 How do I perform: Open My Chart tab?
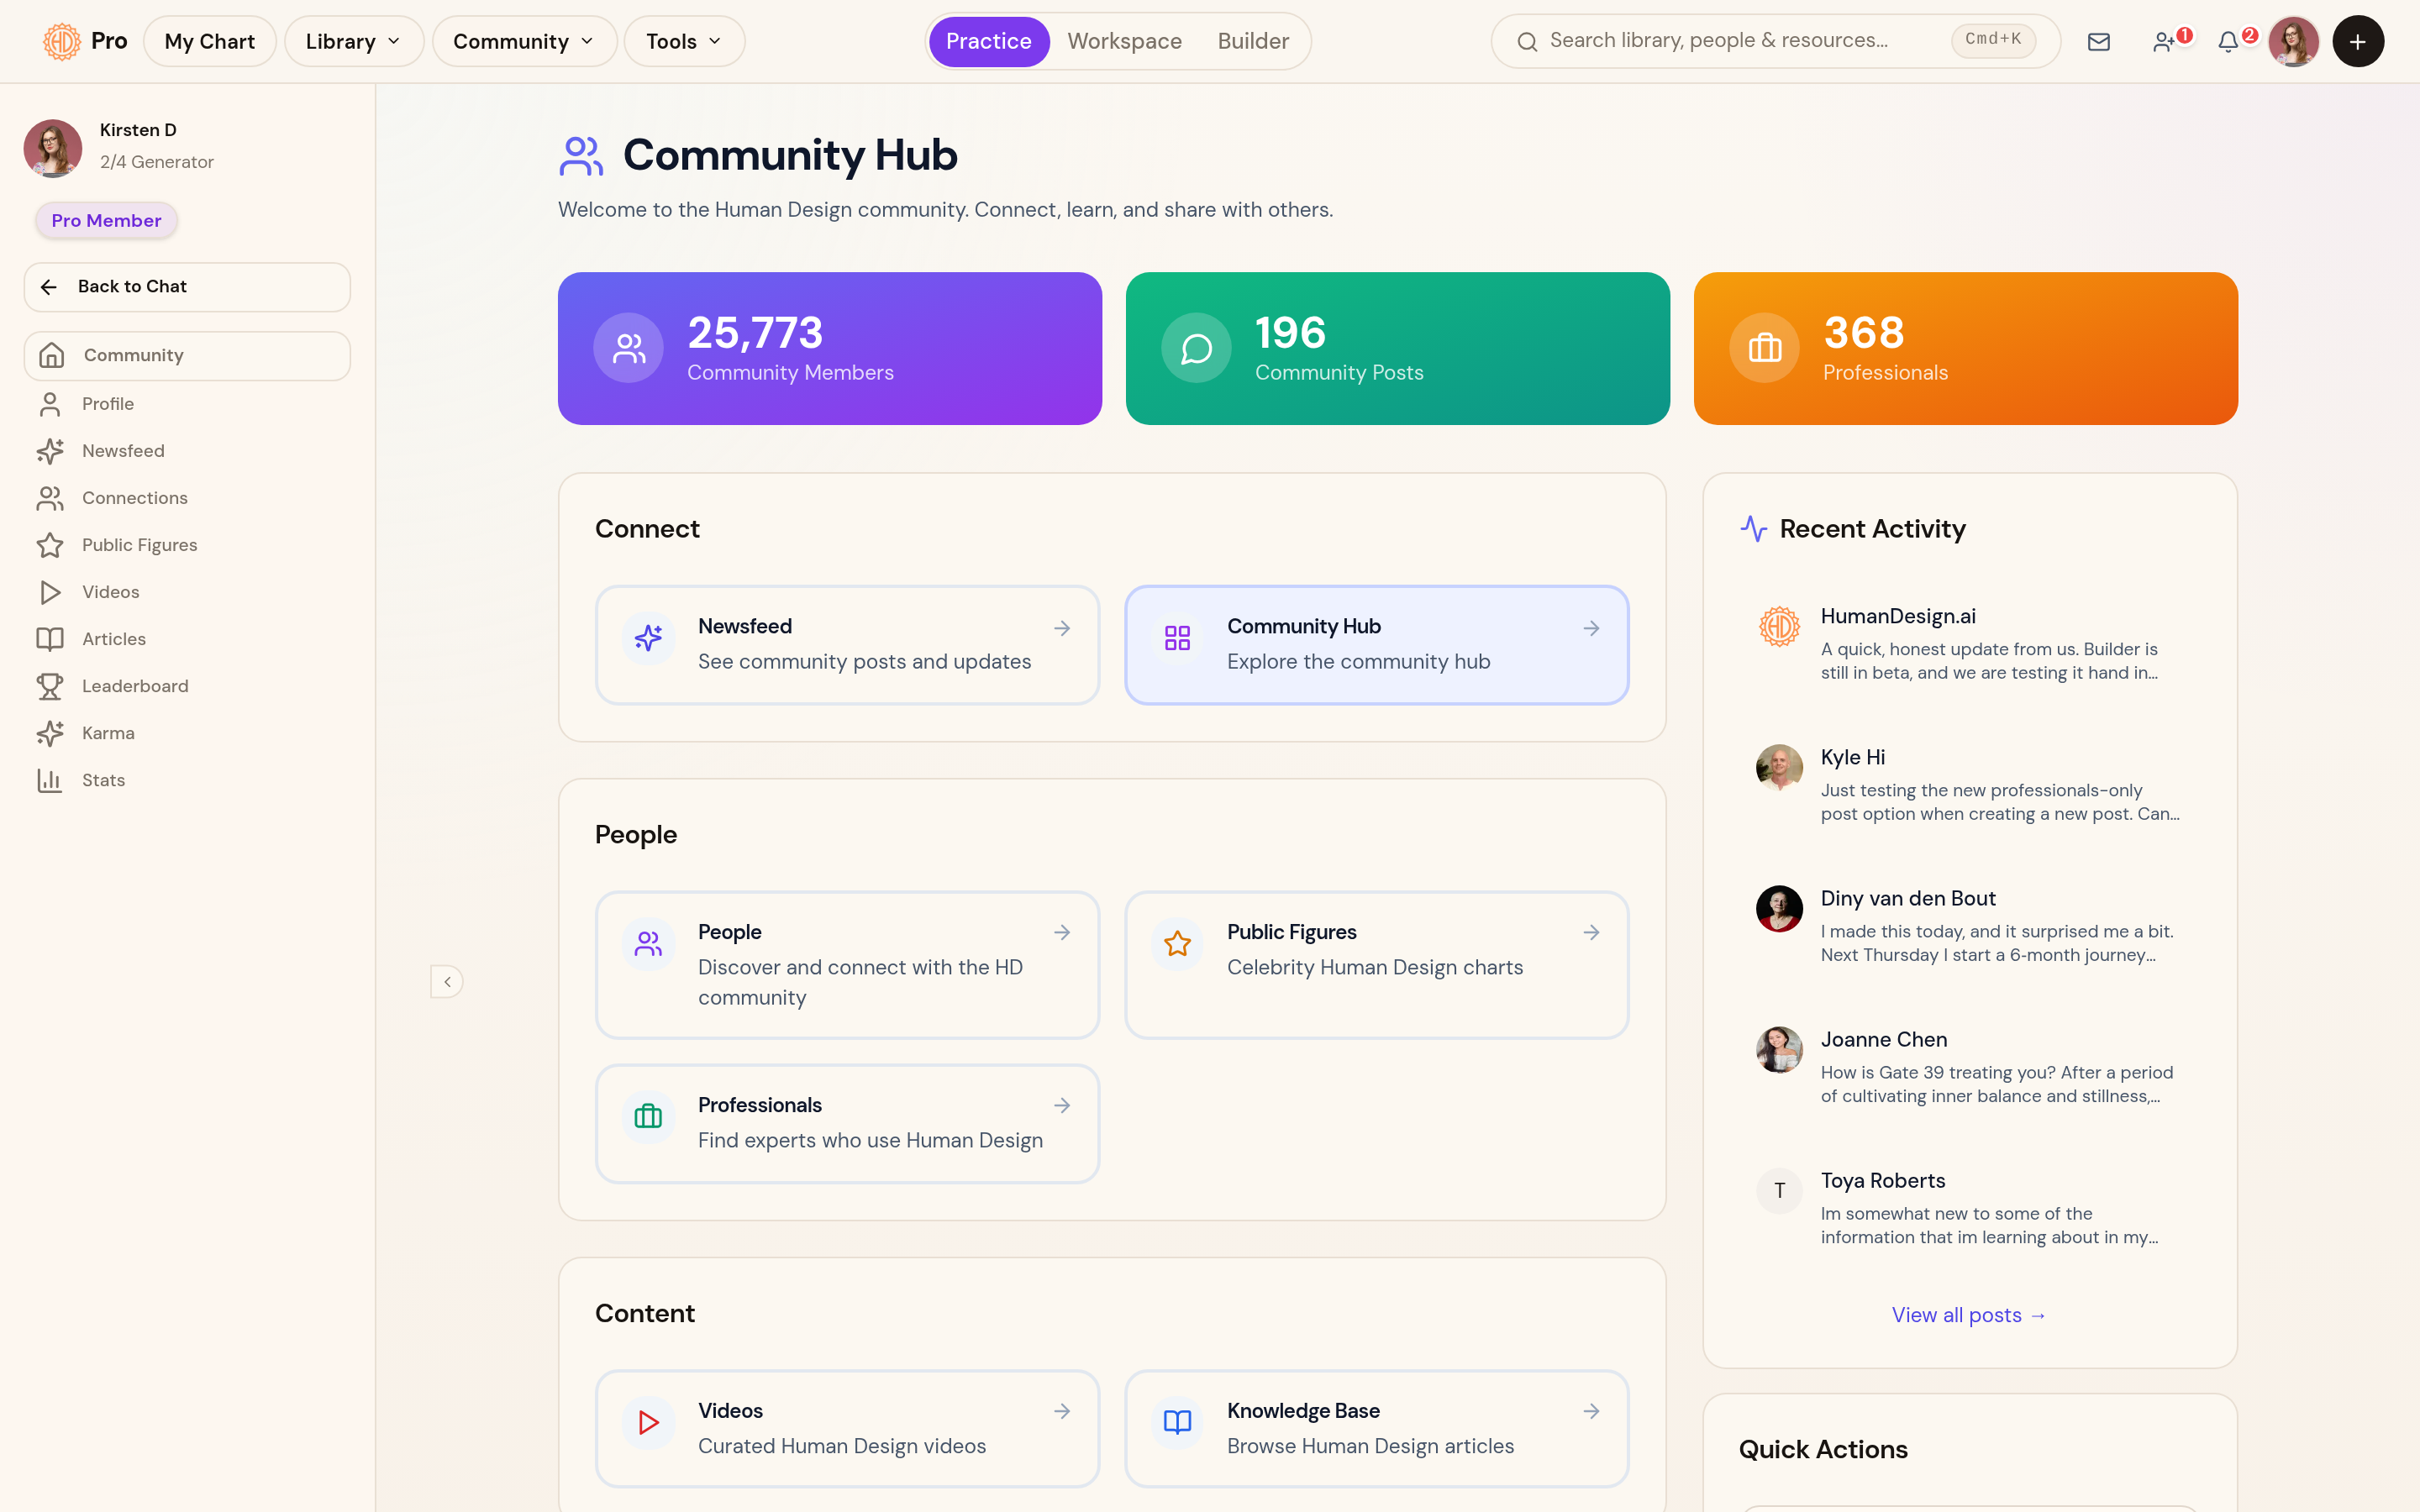click(209, 41)
